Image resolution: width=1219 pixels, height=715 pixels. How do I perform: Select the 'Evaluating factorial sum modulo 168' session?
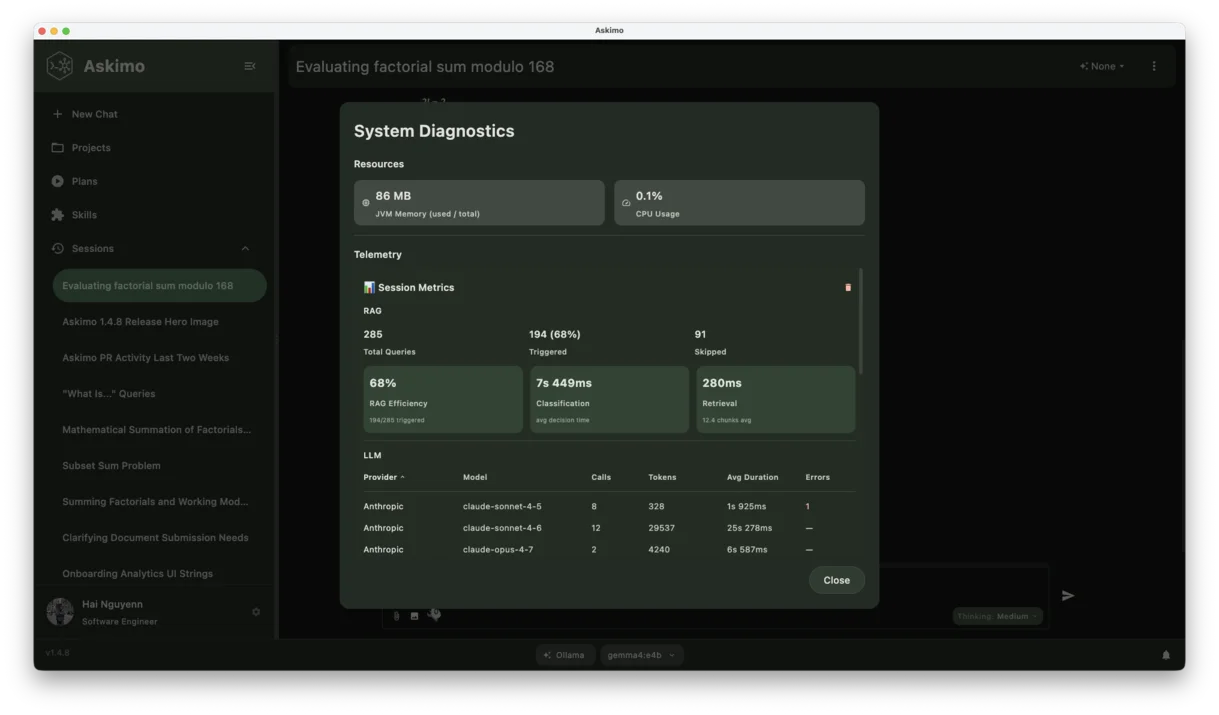[x=160, y=286]
